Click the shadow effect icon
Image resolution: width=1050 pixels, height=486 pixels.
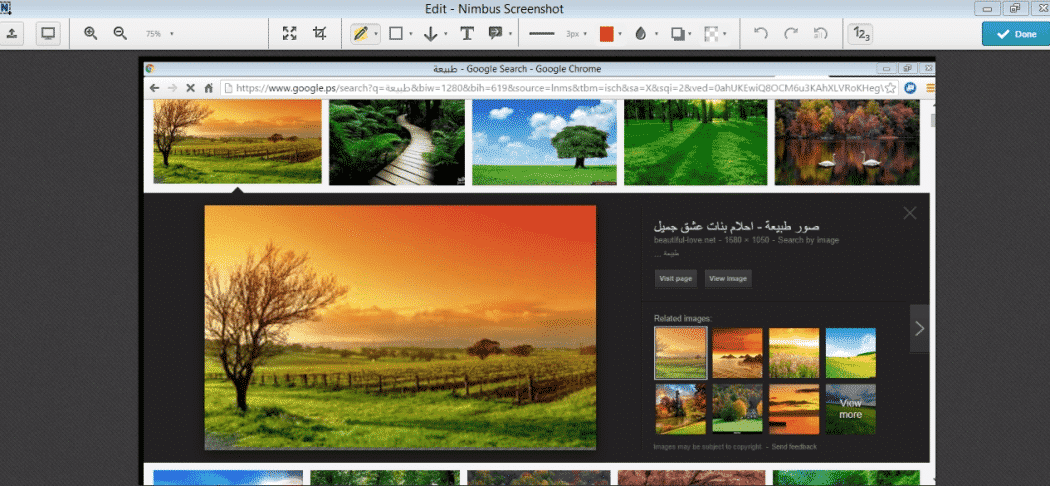click(x=678, y=33)
